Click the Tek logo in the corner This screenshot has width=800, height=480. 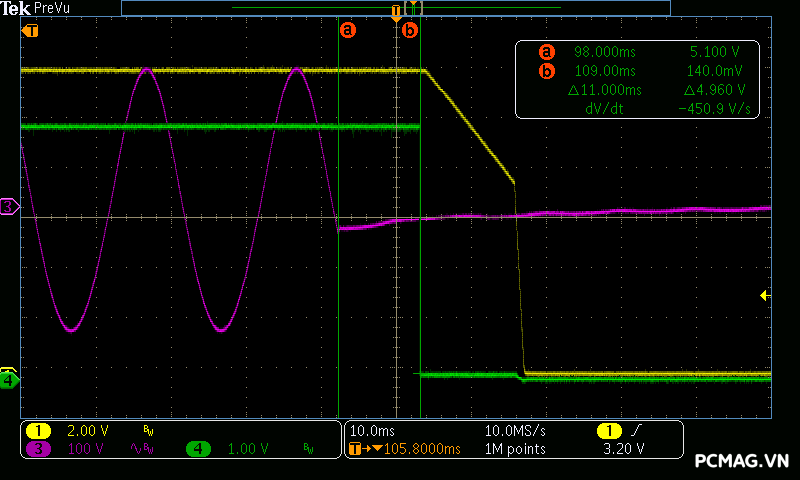click(x=16, y=8)
